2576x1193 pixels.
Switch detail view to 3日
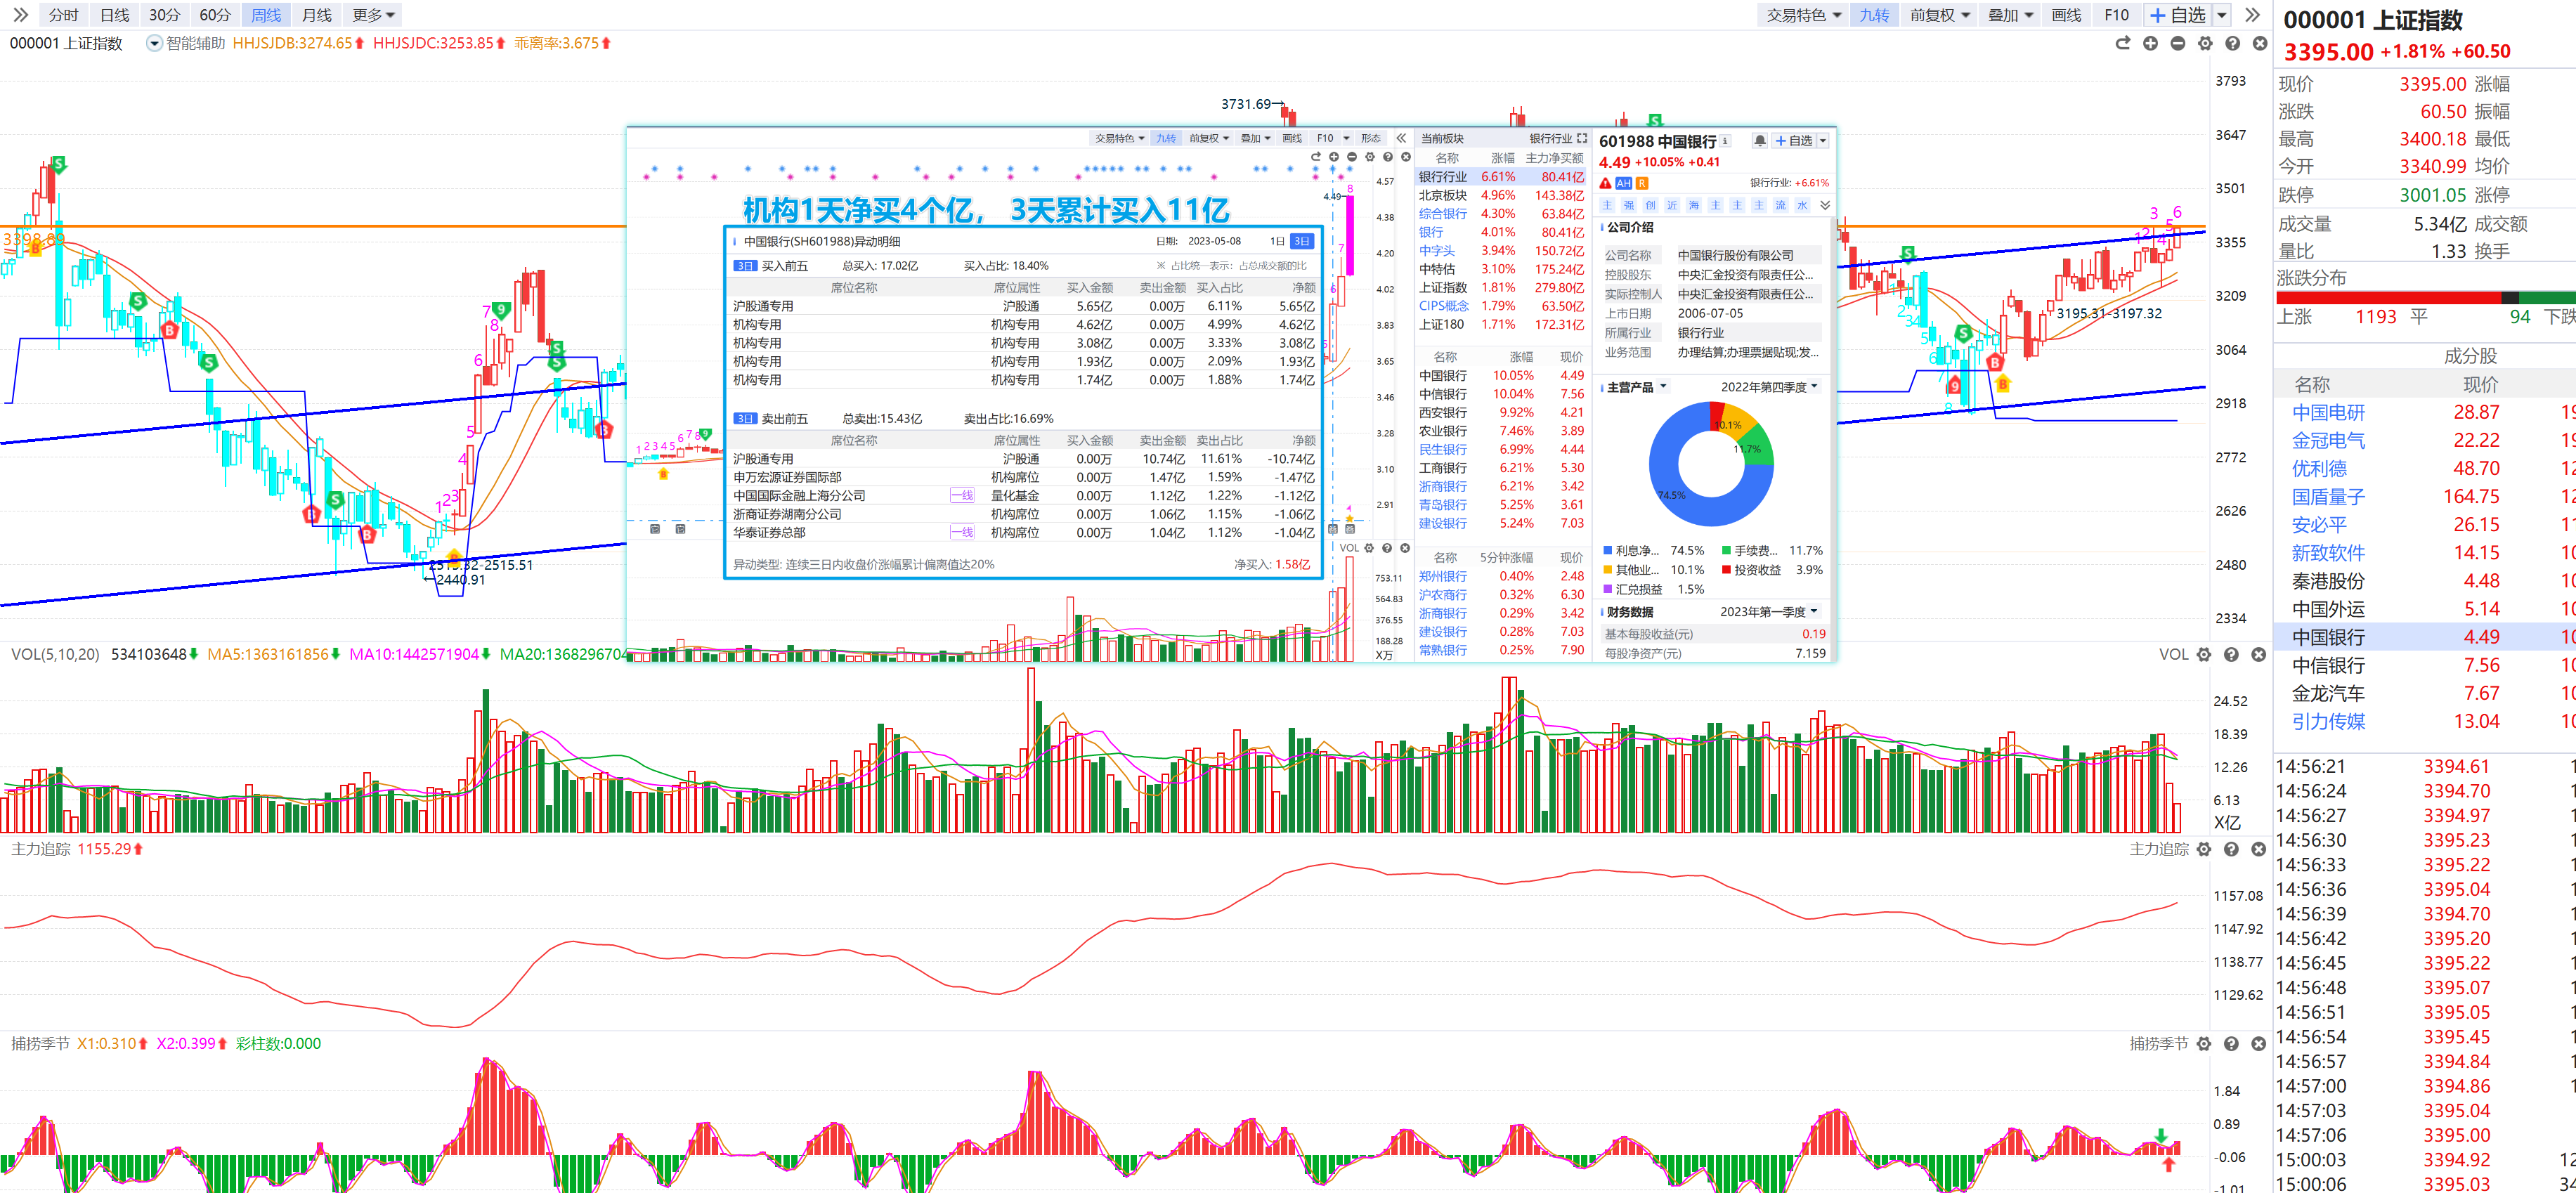[1301, 241]
